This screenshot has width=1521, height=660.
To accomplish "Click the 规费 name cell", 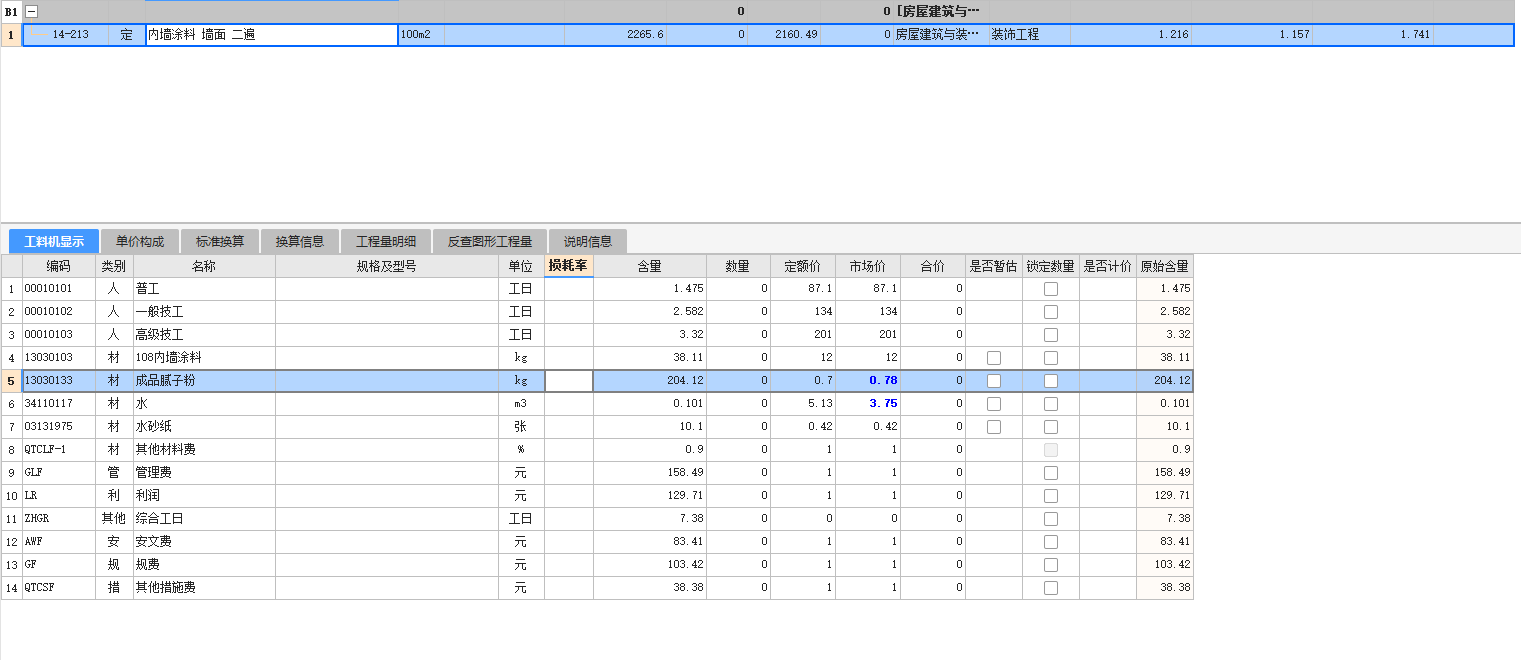I will [x=204, y=565].
